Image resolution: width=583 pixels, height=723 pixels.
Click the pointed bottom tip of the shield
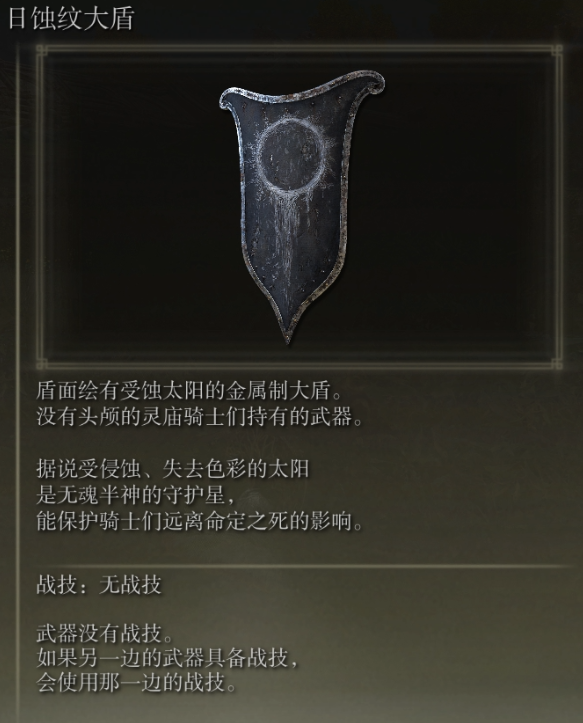[x=289, y=332]
